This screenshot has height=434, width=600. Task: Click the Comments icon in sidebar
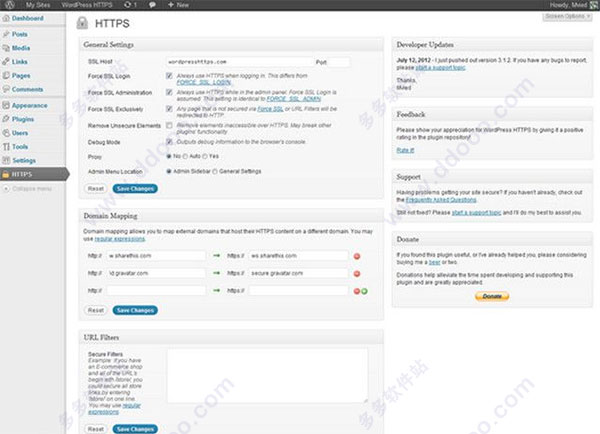click(6, 89)
